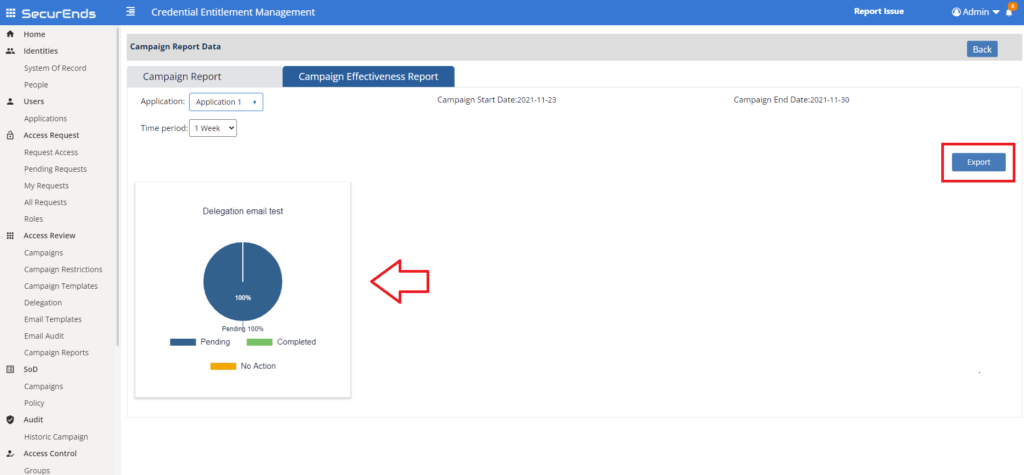This screenshot has height=475, width=1024.
Task: Click the Campaign Report Data heading
Action: 176,47
